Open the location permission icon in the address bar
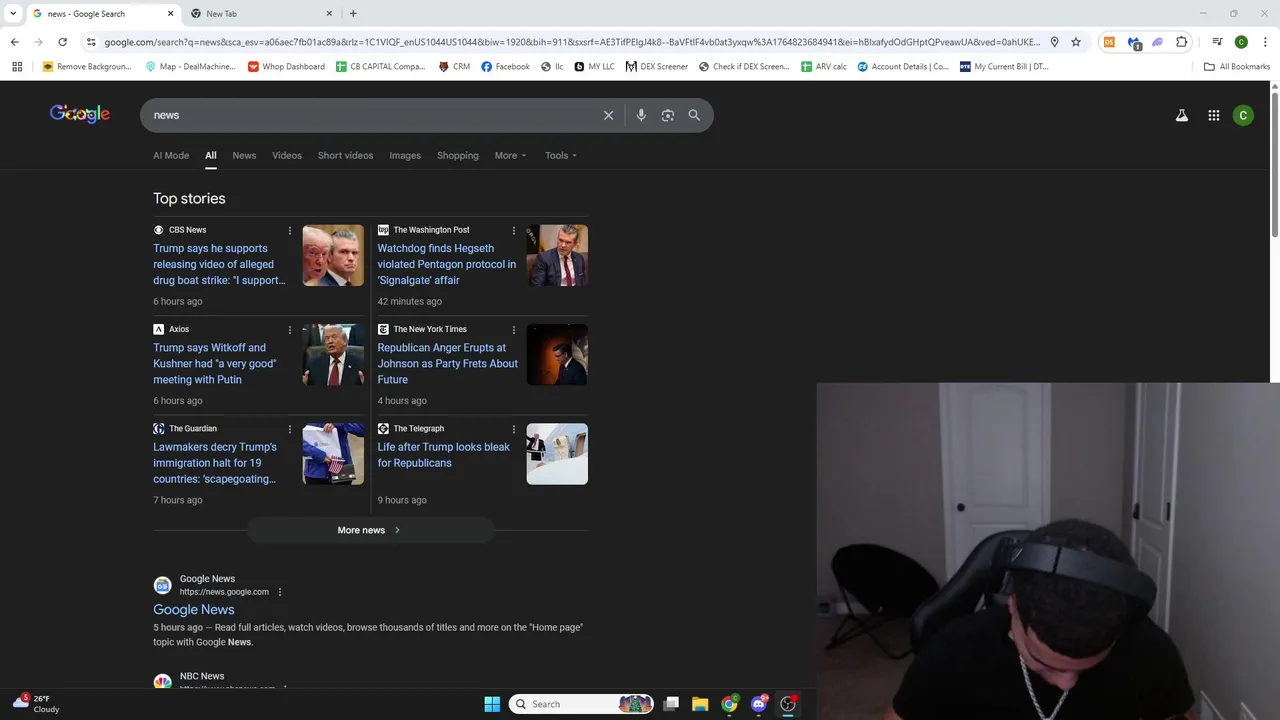Image resolution: width=1280 pixels, height=720 pixels. [x=1054, y=42]
